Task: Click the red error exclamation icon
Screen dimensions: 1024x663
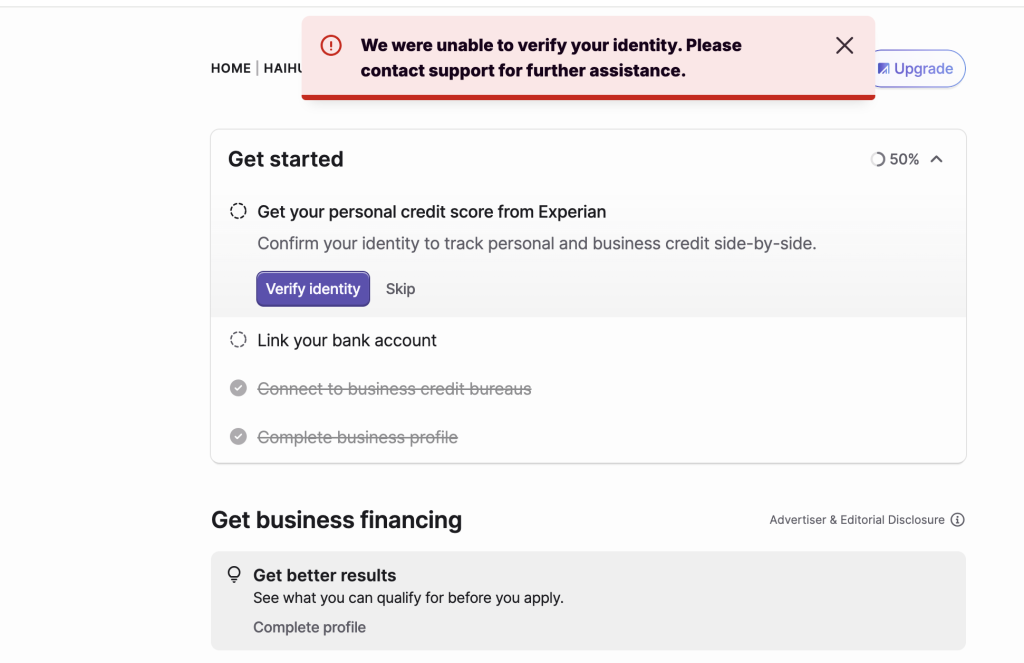Action: click(331, 45)
